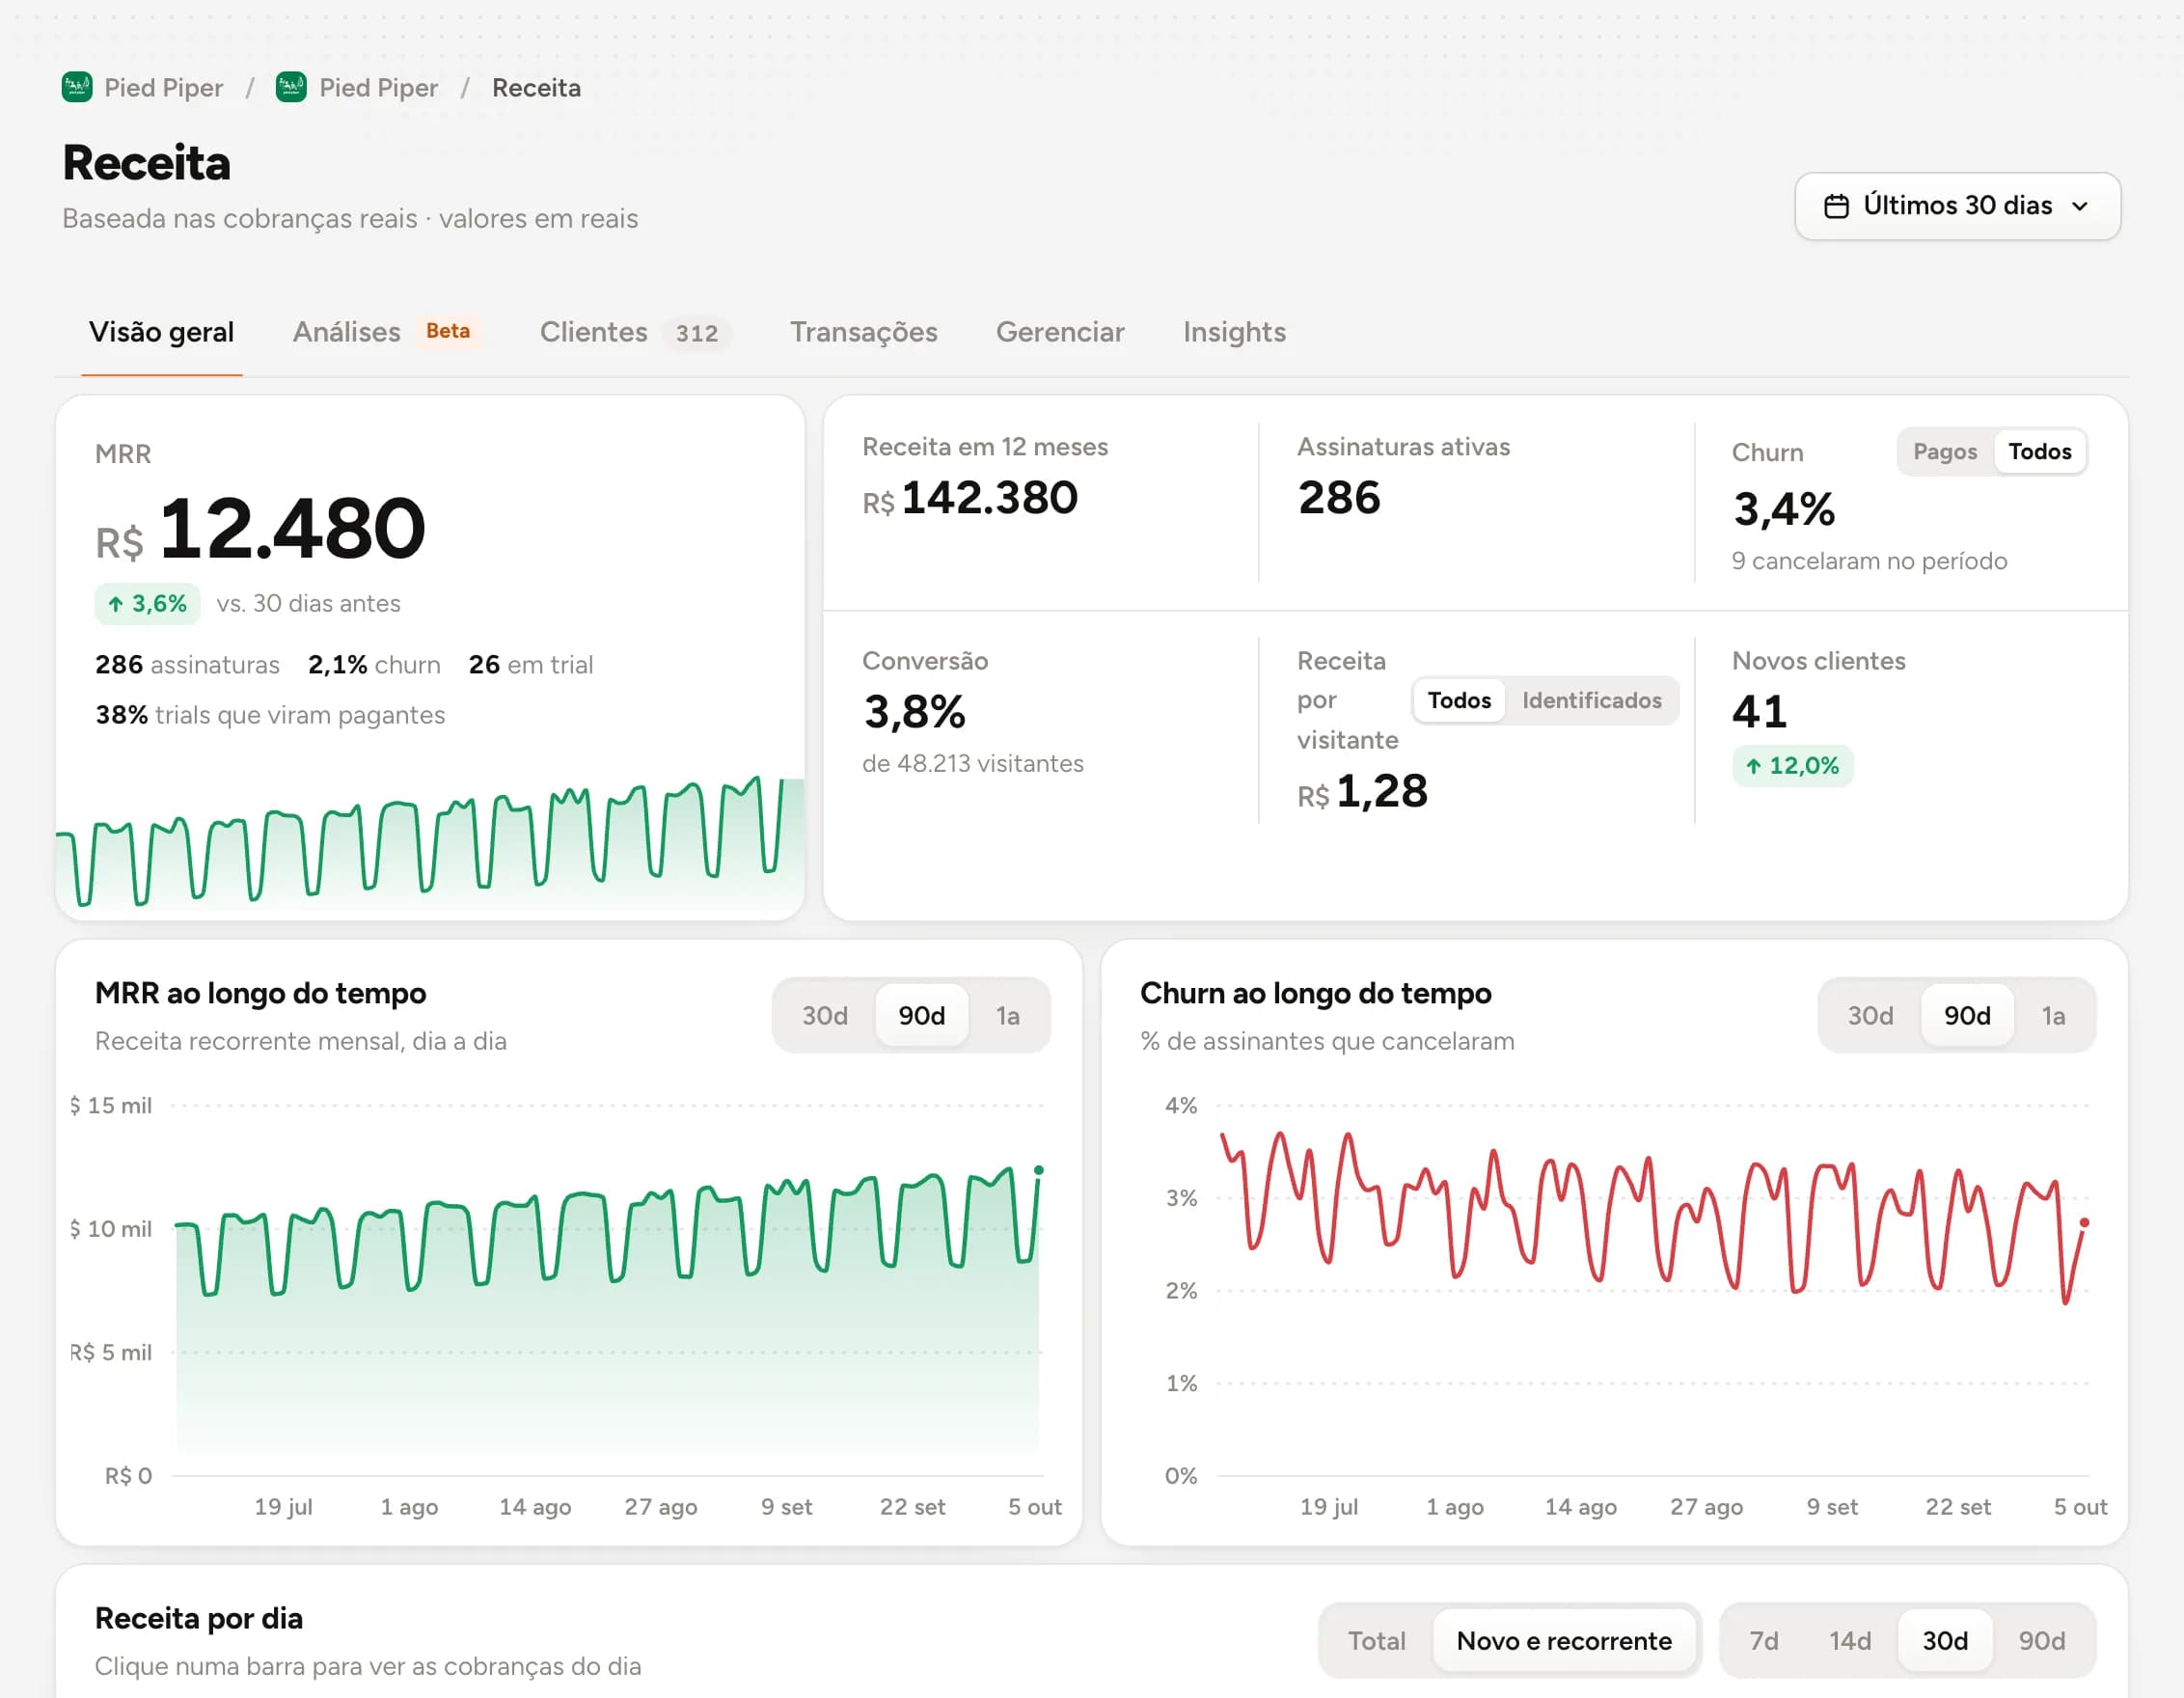This screenshot has height=1698, width=2184.
Task: Click the second Pied Piper breadcrumb logo
Action: [291, 88]
